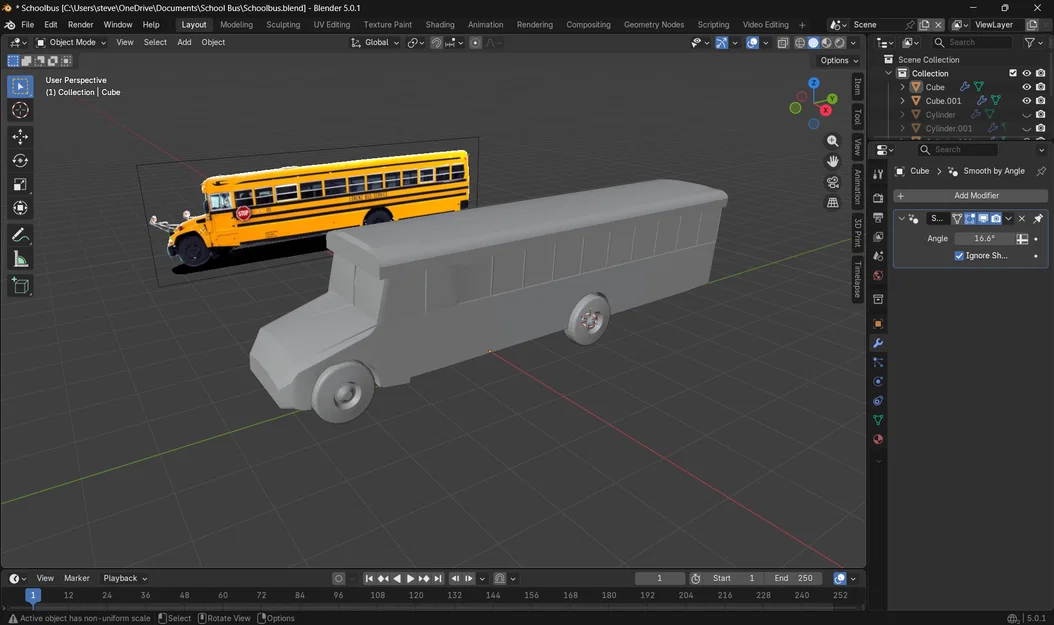Image resolution: width=1054 pixels, height=625 pixels.
Task: Toggle snapping magnet in header
Action: pyautogui.click(x=436, y=42)
